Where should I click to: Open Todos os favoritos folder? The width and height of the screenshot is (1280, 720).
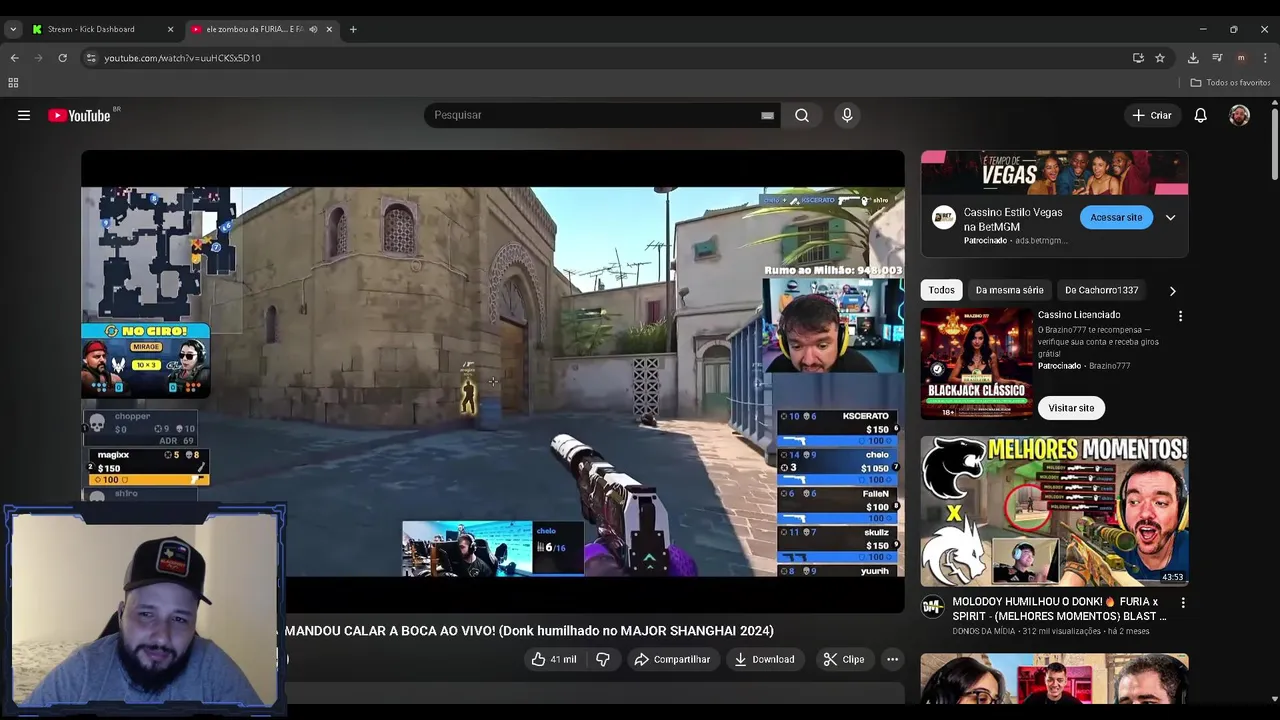tap(1230, 83)
